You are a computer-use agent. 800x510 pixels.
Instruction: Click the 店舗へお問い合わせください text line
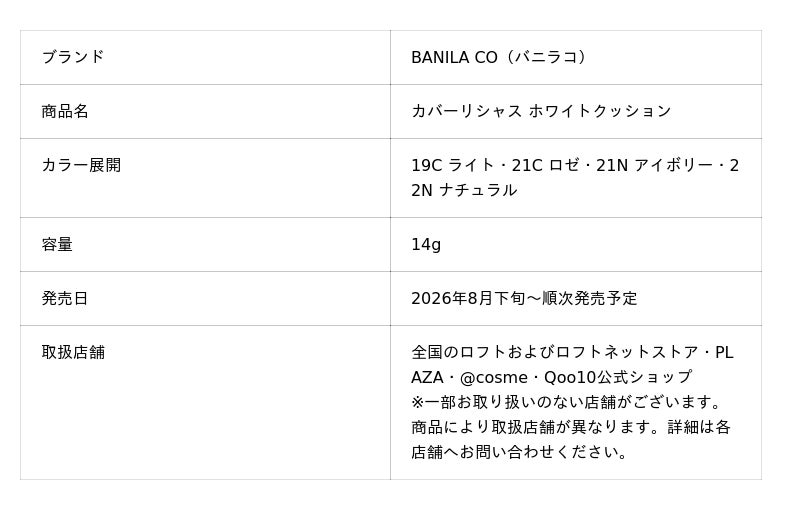[x=519, y=452]
